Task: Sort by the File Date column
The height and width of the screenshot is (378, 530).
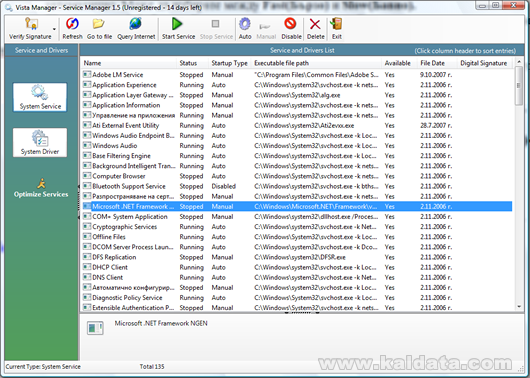Action: 437,63
